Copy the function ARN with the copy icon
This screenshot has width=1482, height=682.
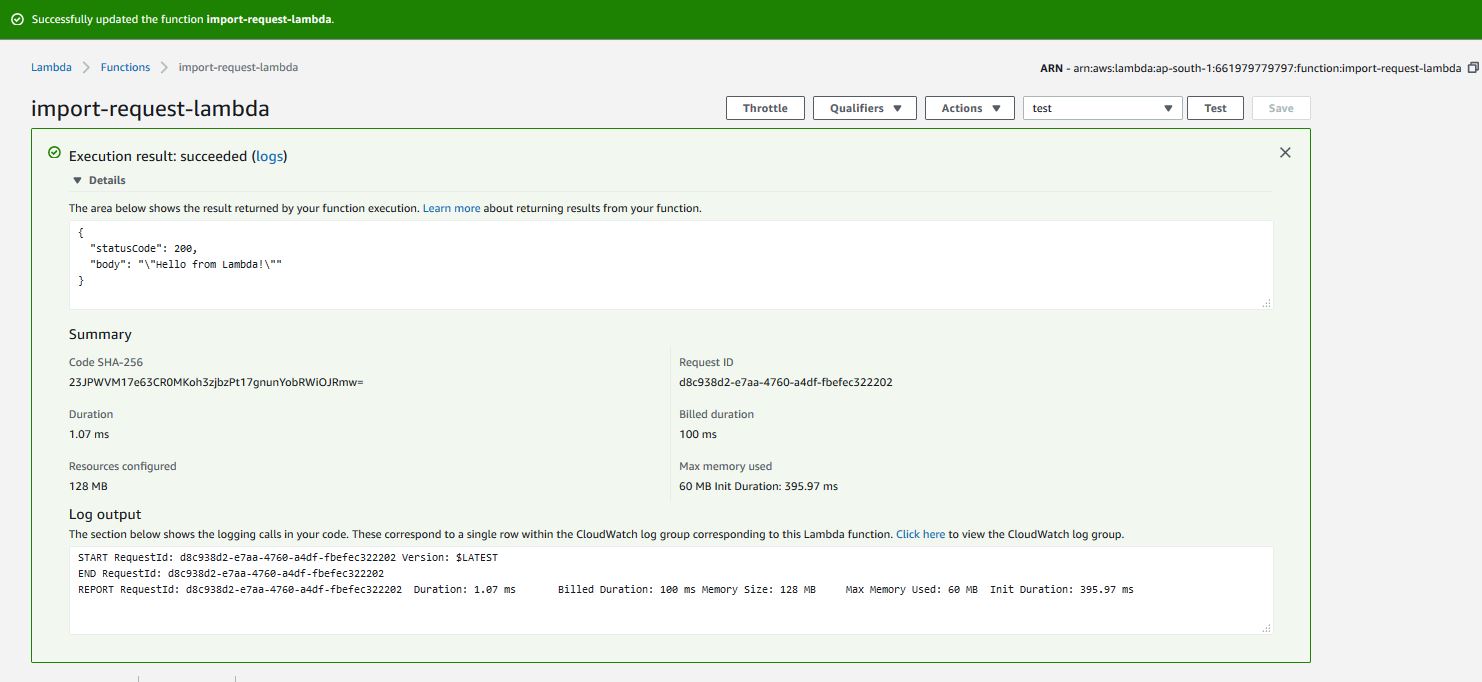pyautogui.click(x=1472, y=68)
